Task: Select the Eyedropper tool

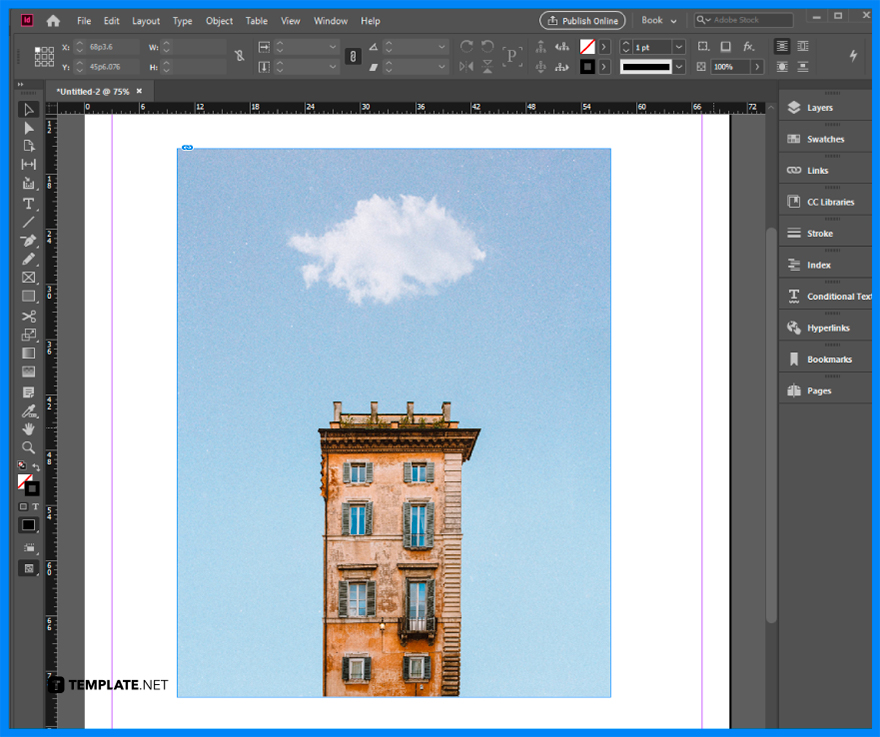Action: 28,409
